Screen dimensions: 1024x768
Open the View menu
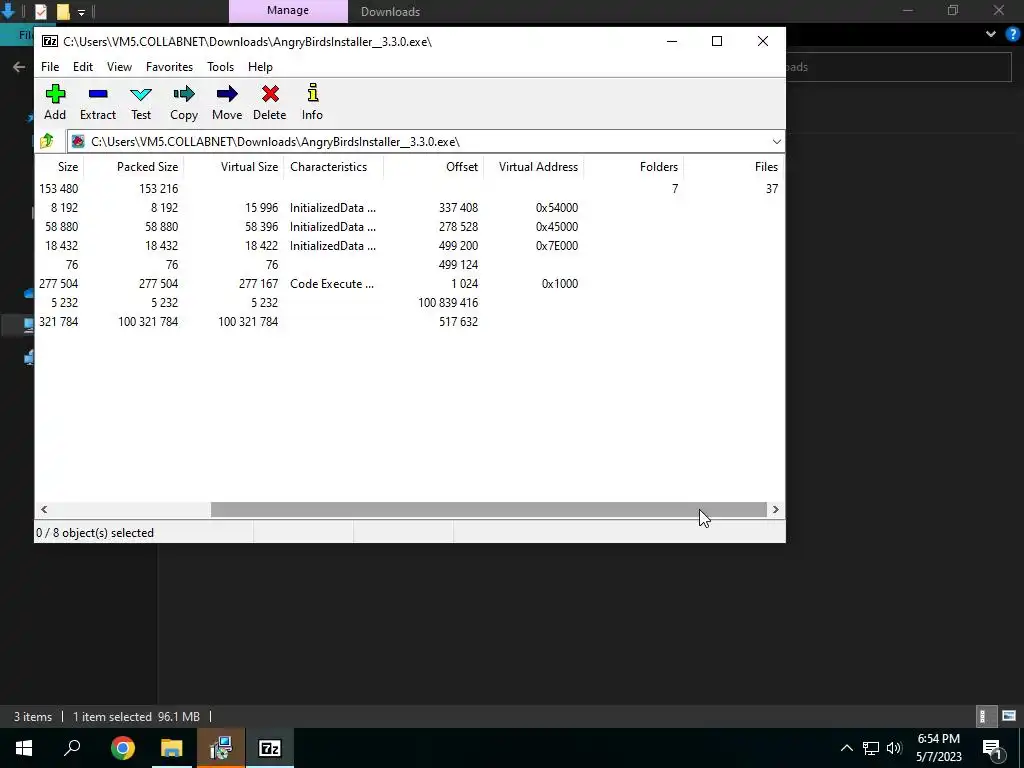[120, 67]
